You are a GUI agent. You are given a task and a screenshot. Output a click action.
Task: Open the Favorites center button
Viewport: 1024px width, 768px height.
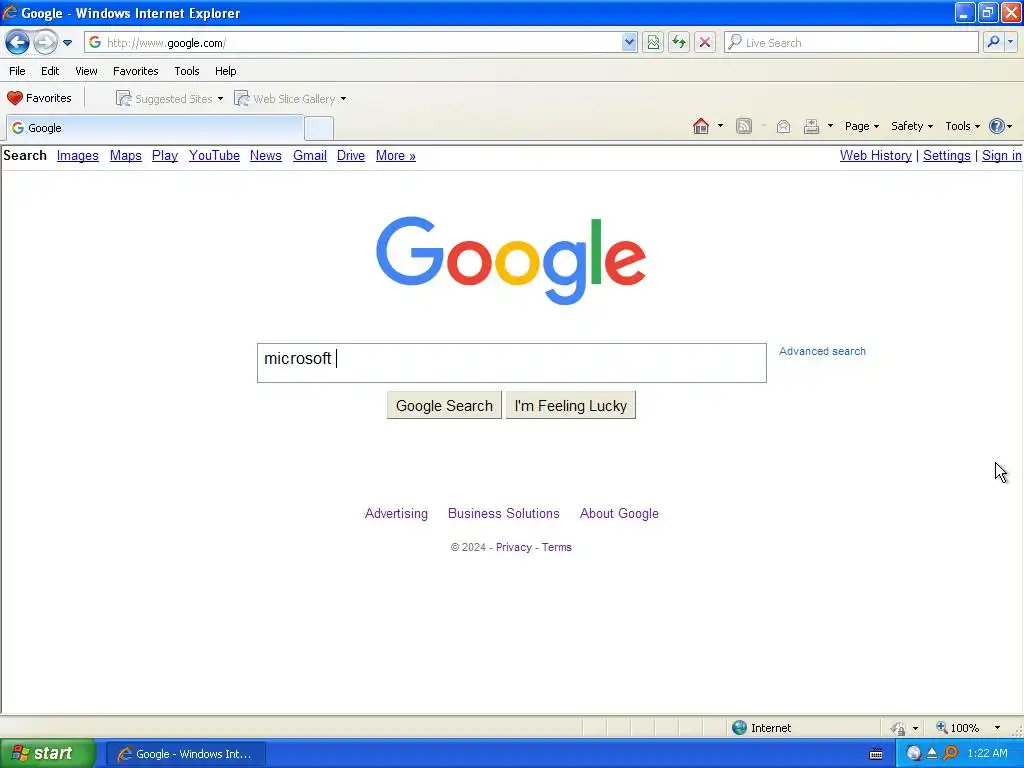click(x=39, y=98)
